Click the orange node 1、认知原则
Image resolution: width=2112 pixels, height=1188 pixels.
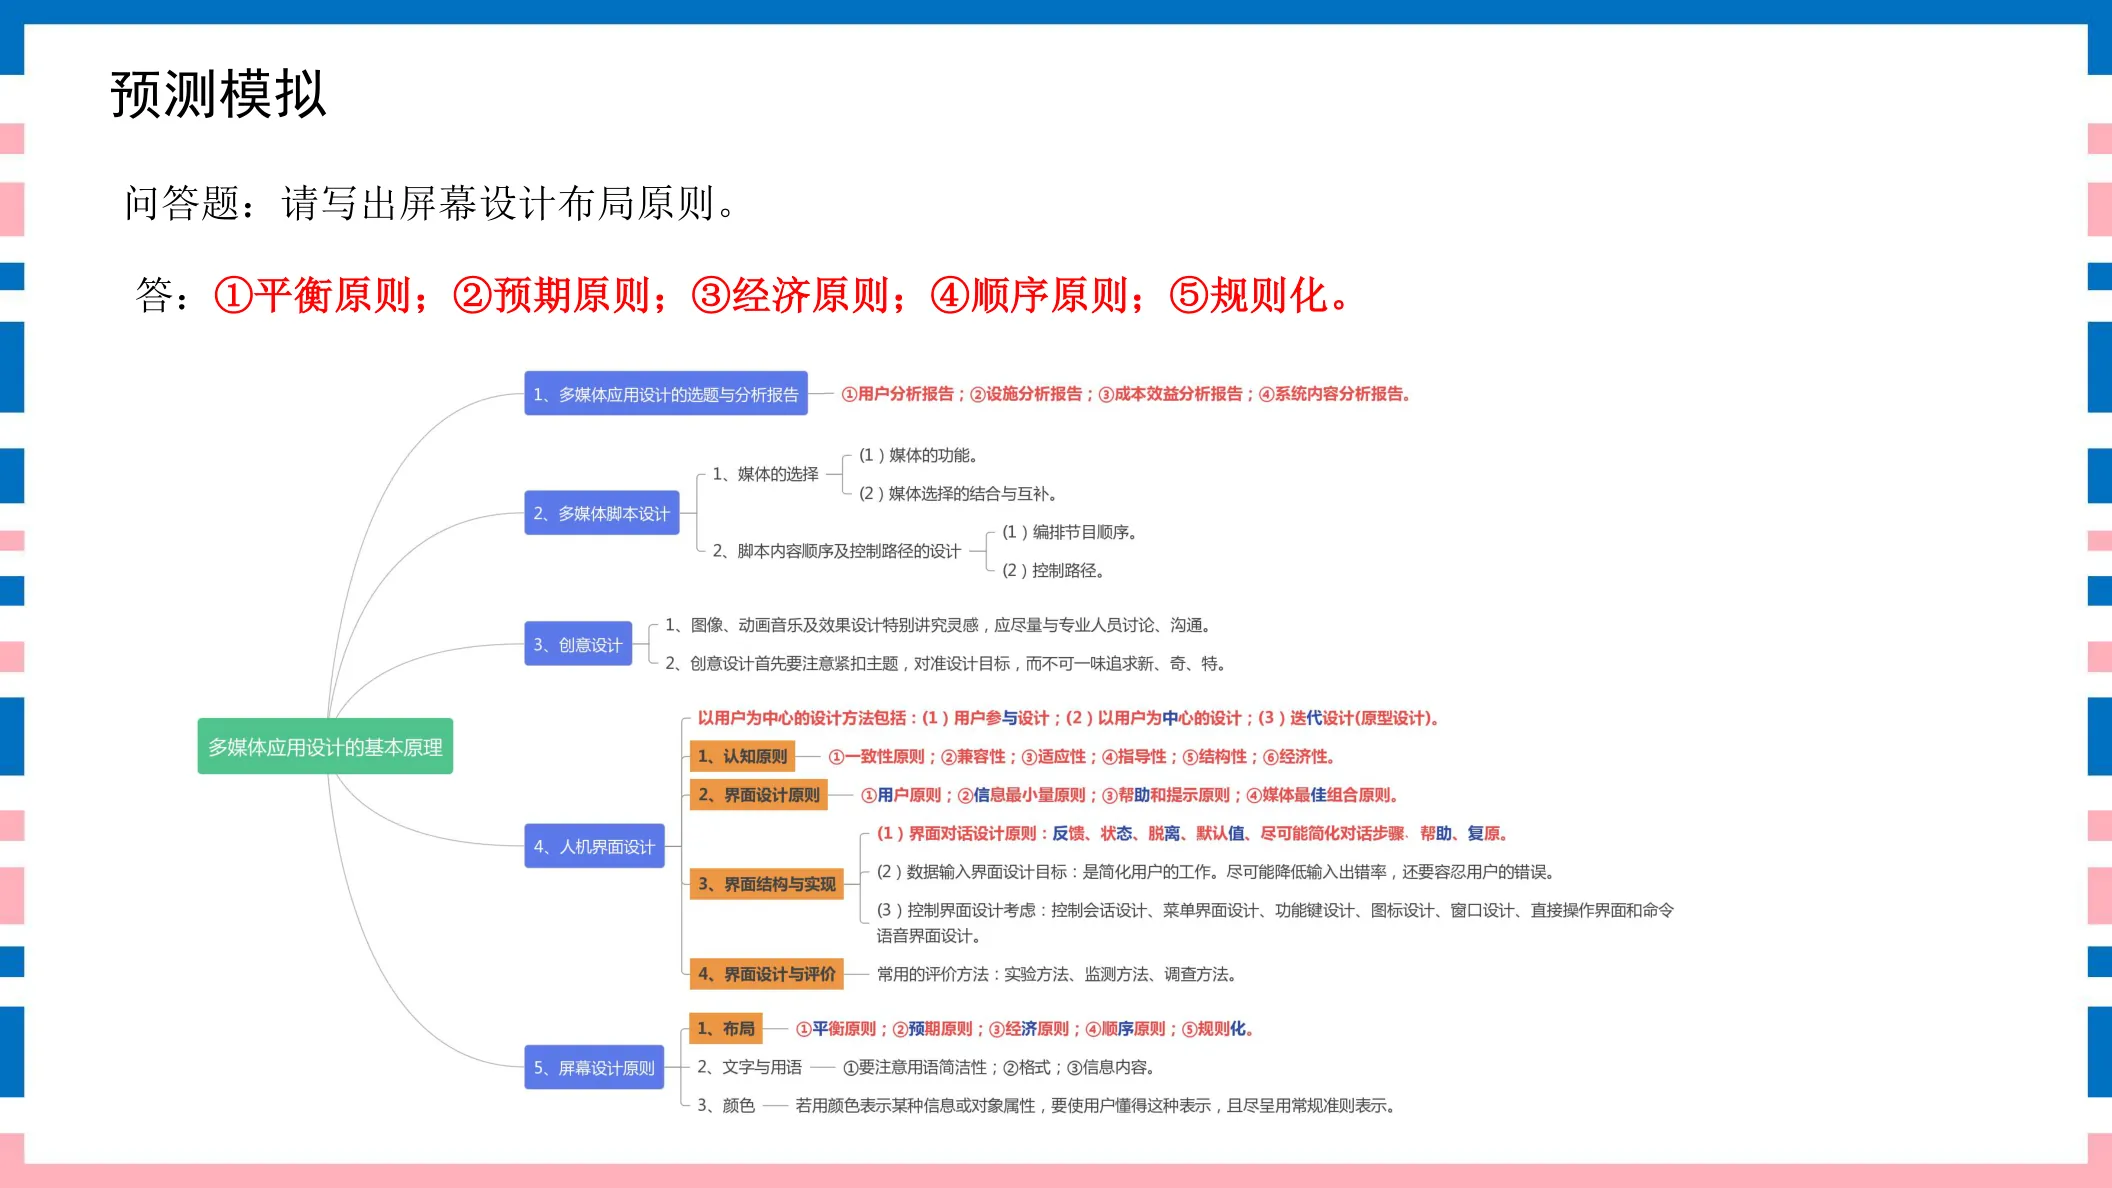(x=742, y=756)
